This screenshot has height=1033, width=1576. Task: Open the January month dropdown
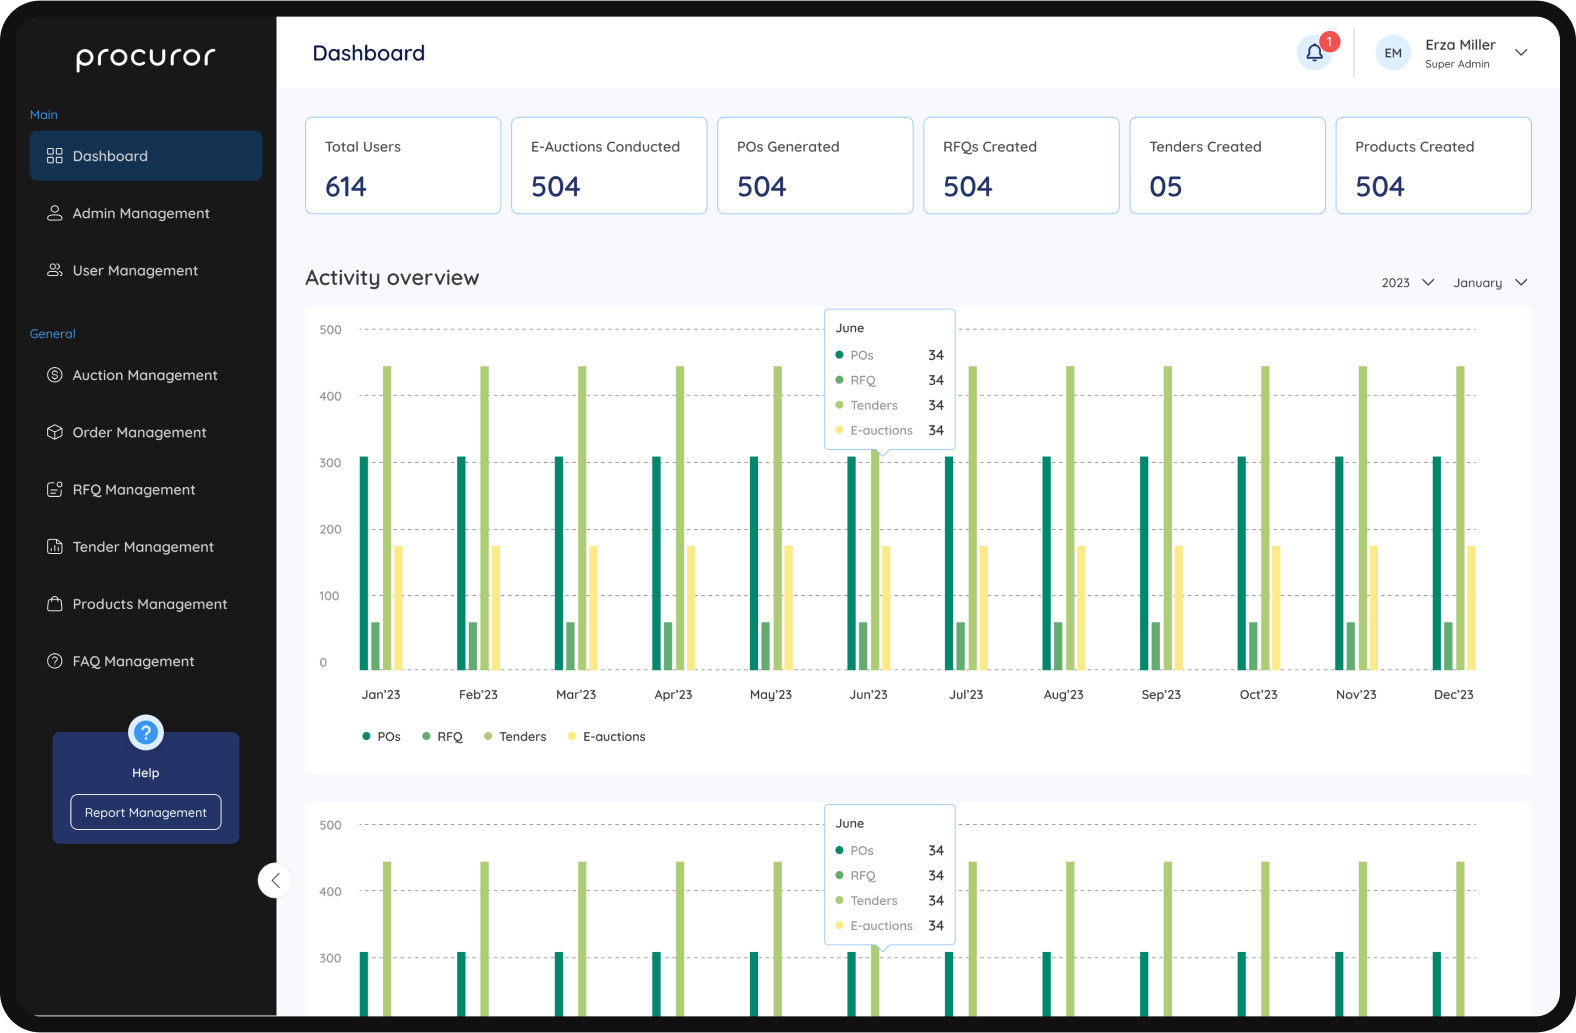[1490, 283]
